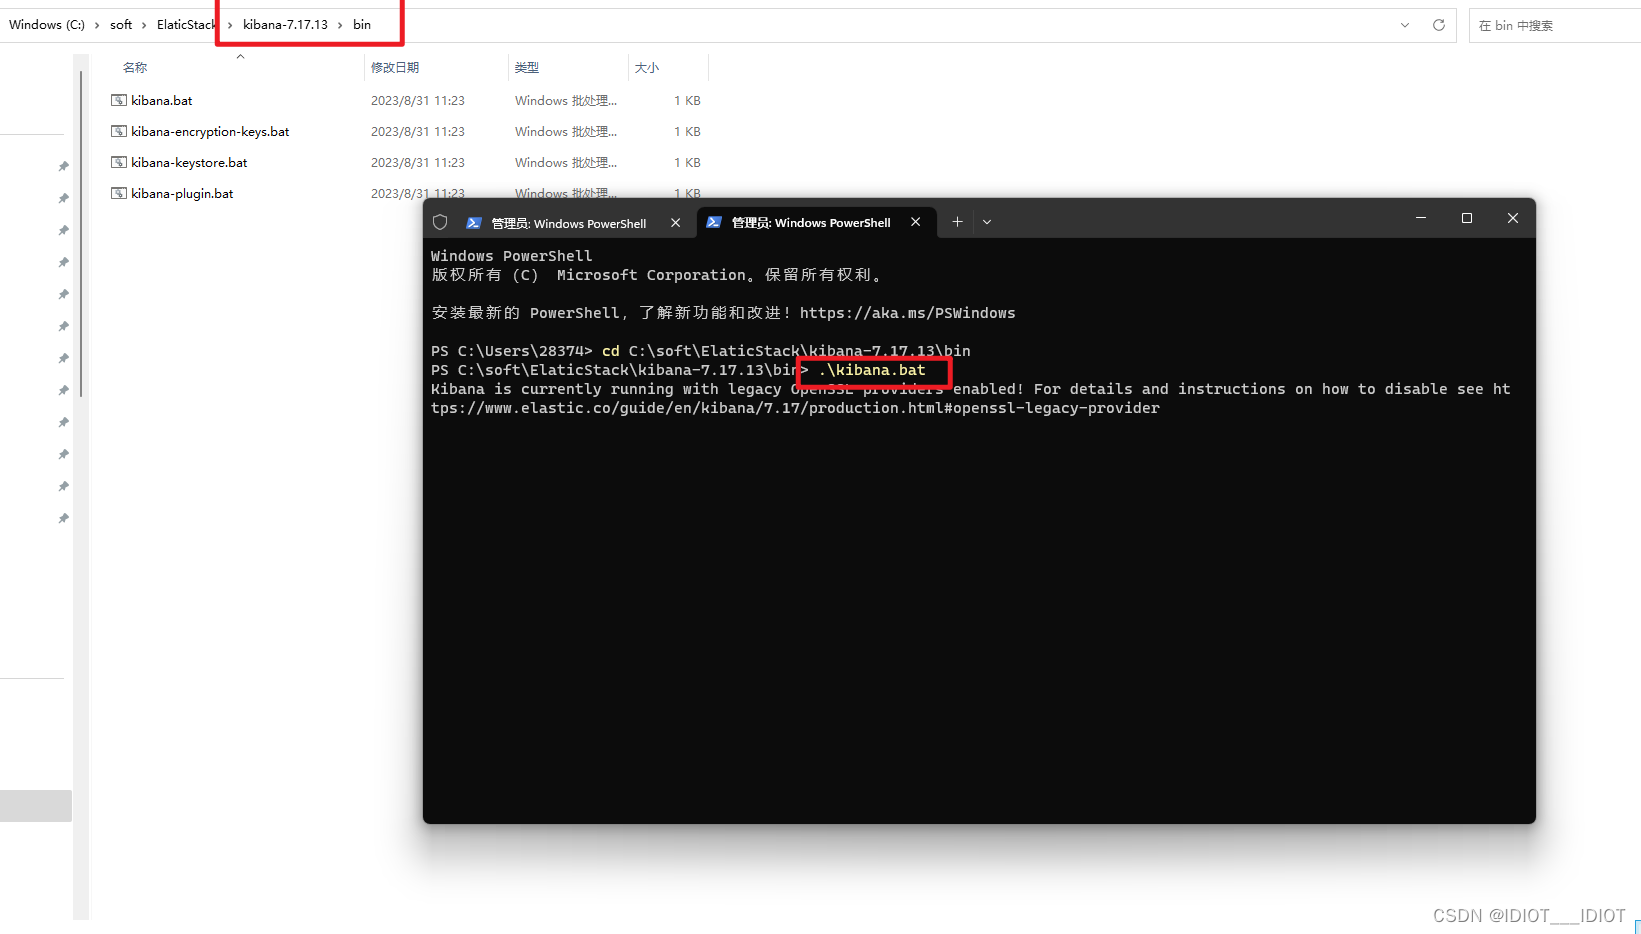Image resolution: width=1641 pixels, height=934 pixels.
Task: Click the admin shield icon in terminal
Action: click(x=440, y=223)
